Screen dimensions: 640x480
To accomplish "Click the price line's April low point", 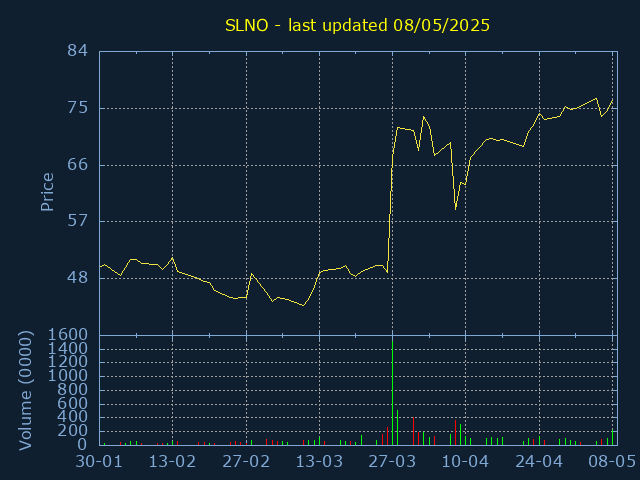I will click(456, 209).
